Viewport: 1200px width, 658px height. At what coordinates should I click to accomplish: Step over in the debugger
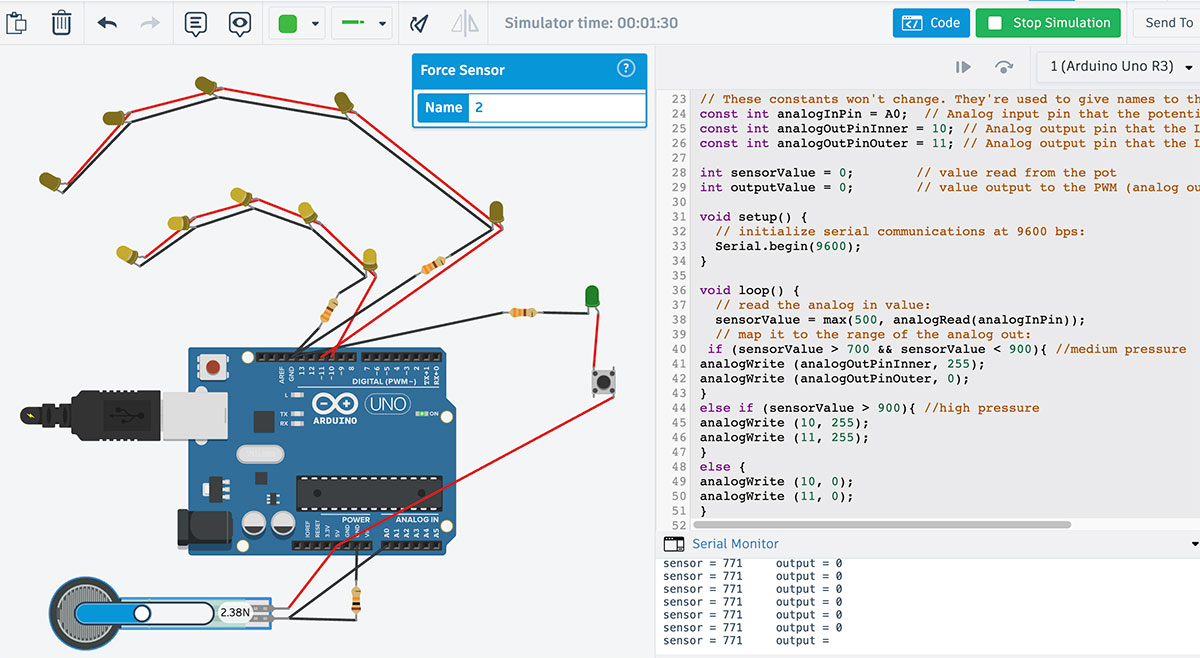1004,67
